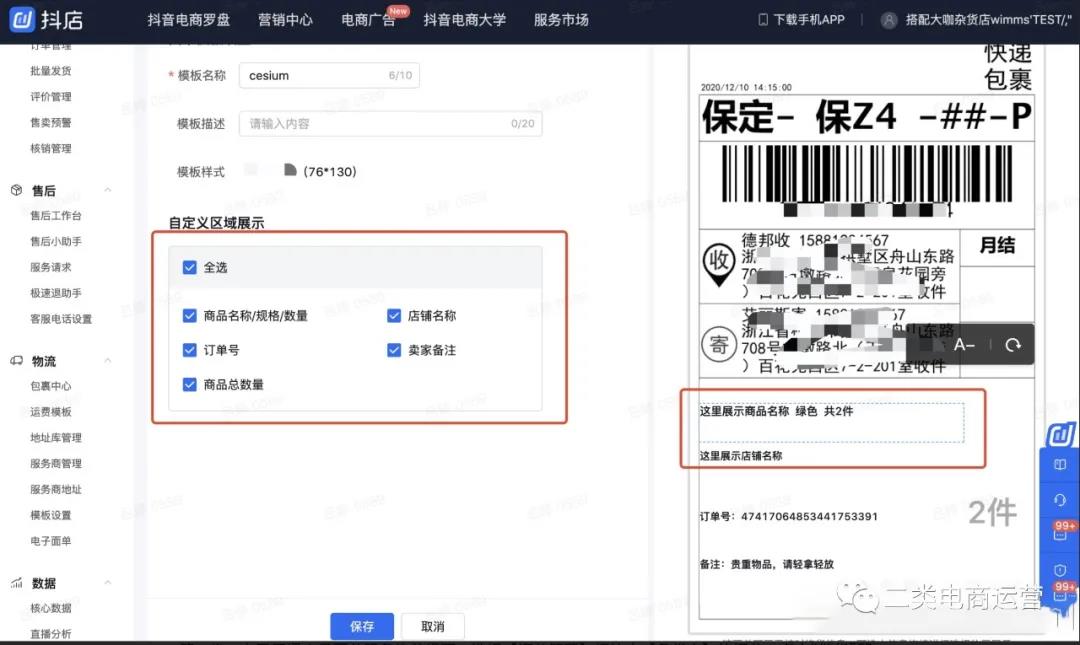Collapse the 售后 sidebar section
1080x645 pixels.
click(108, 190)
